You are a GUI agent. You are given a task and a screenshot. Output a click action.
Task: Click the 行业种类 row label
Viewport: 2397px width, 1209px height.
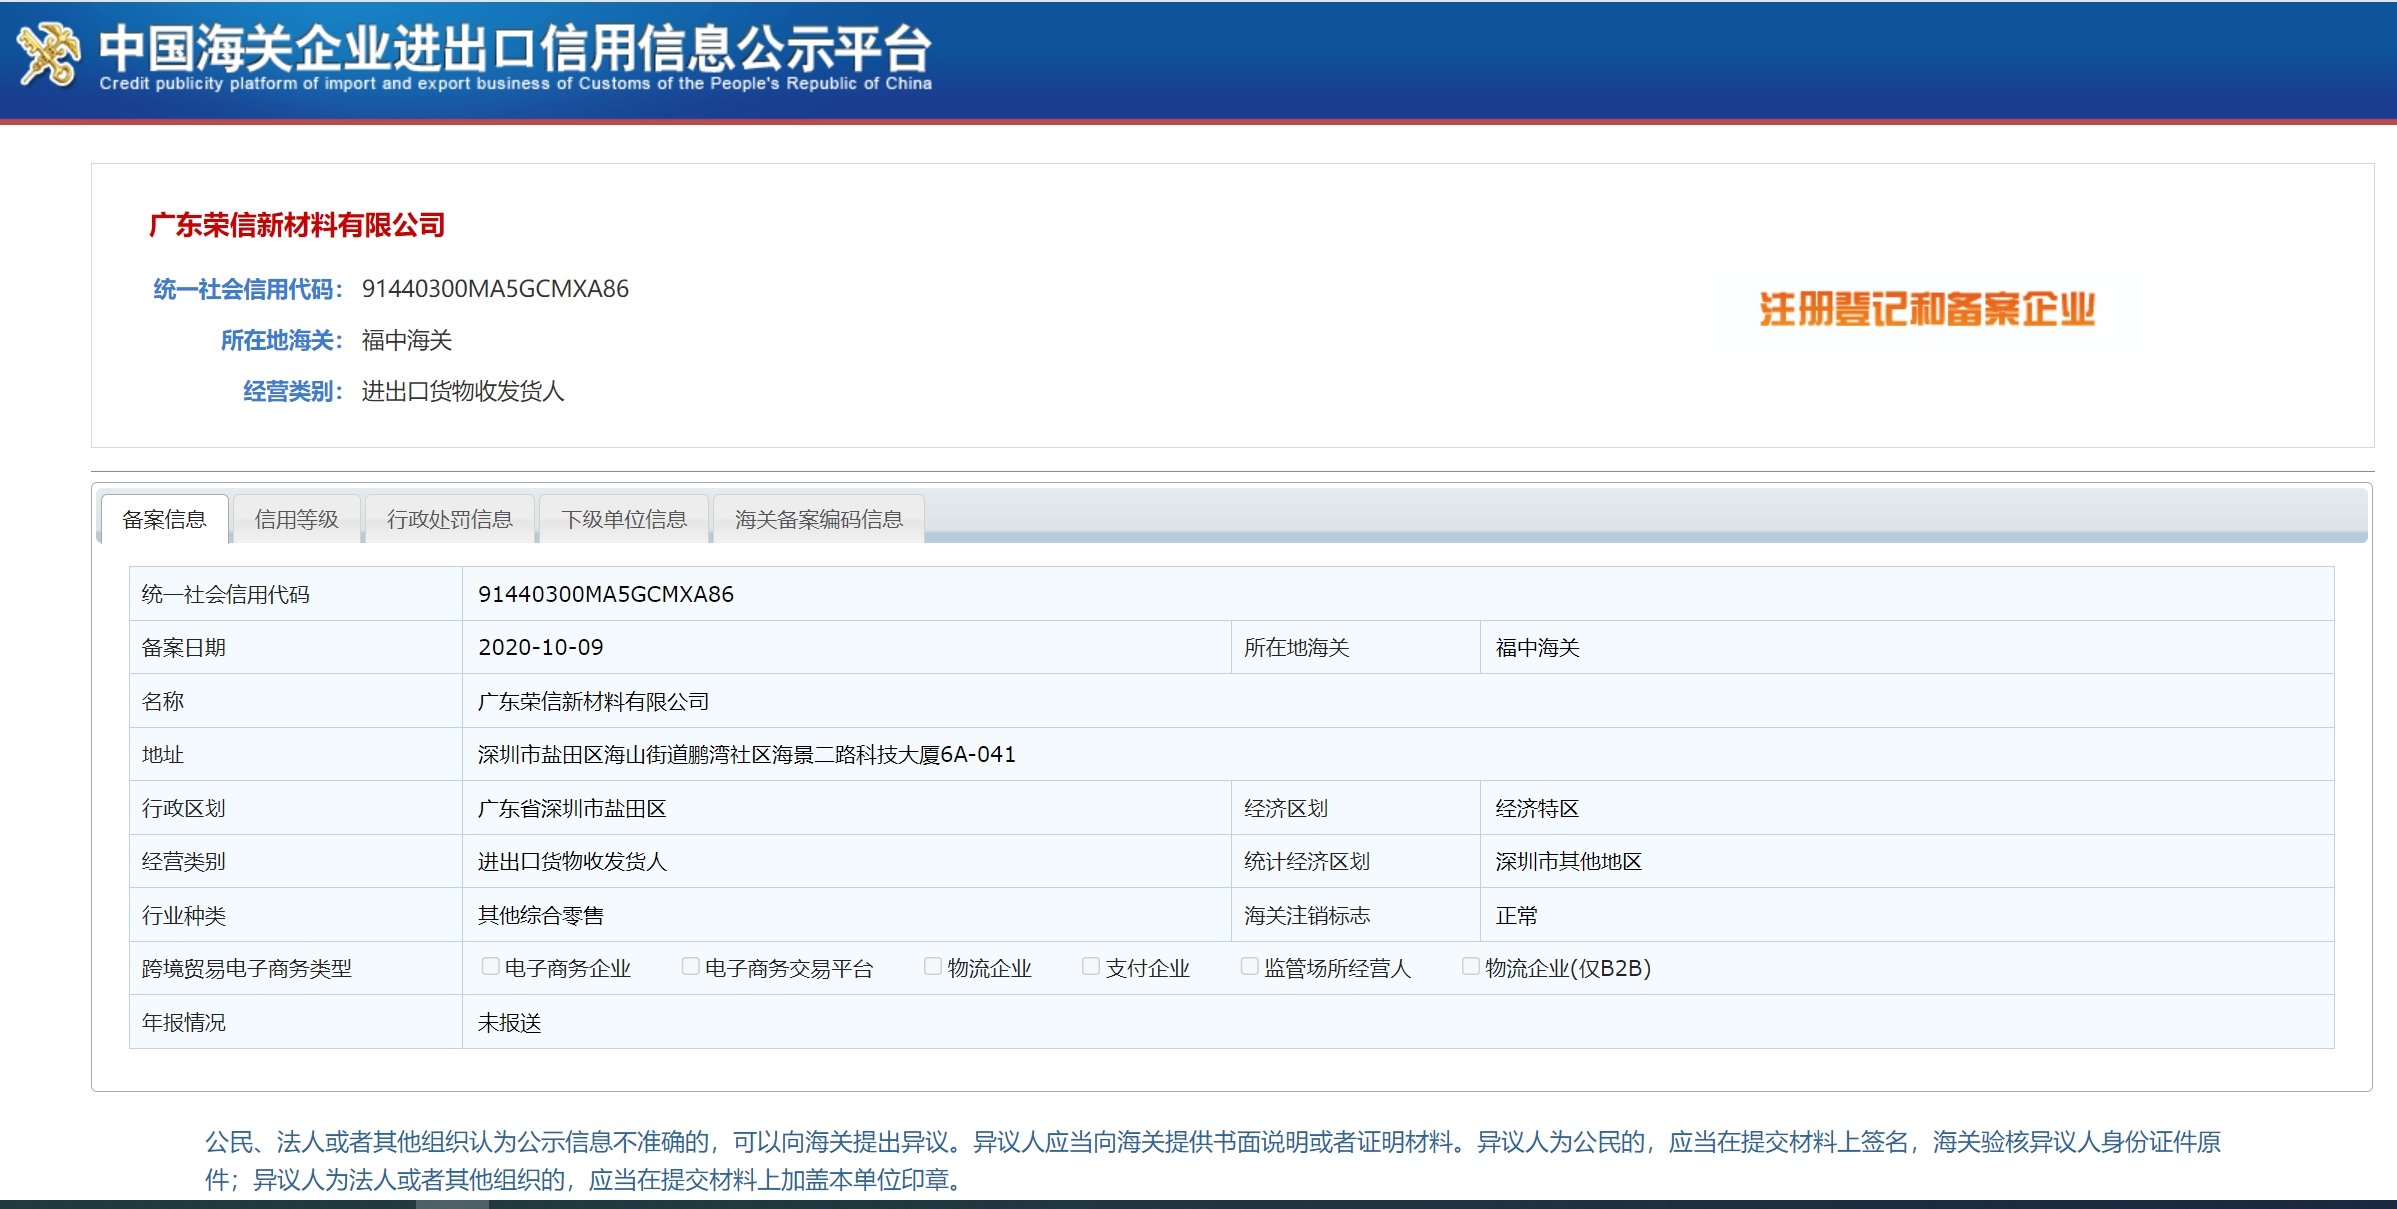(x=184, y=915)
